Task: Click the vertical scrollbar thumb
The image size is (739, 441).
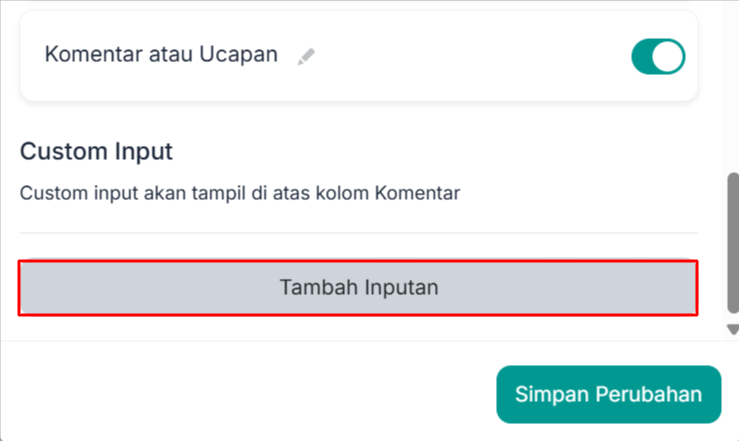Action: pyautogui.click(x=733, y=243)
